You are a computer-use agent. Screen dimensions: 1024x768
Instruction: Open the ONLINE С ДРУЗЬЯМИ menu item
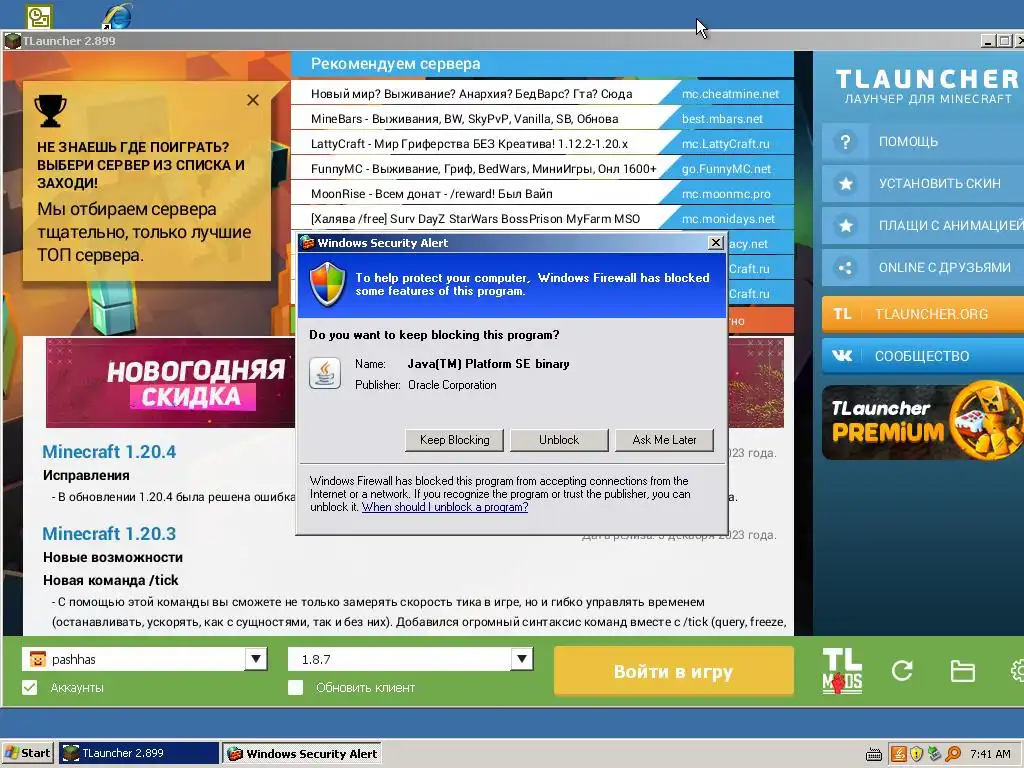coord(923,268)
